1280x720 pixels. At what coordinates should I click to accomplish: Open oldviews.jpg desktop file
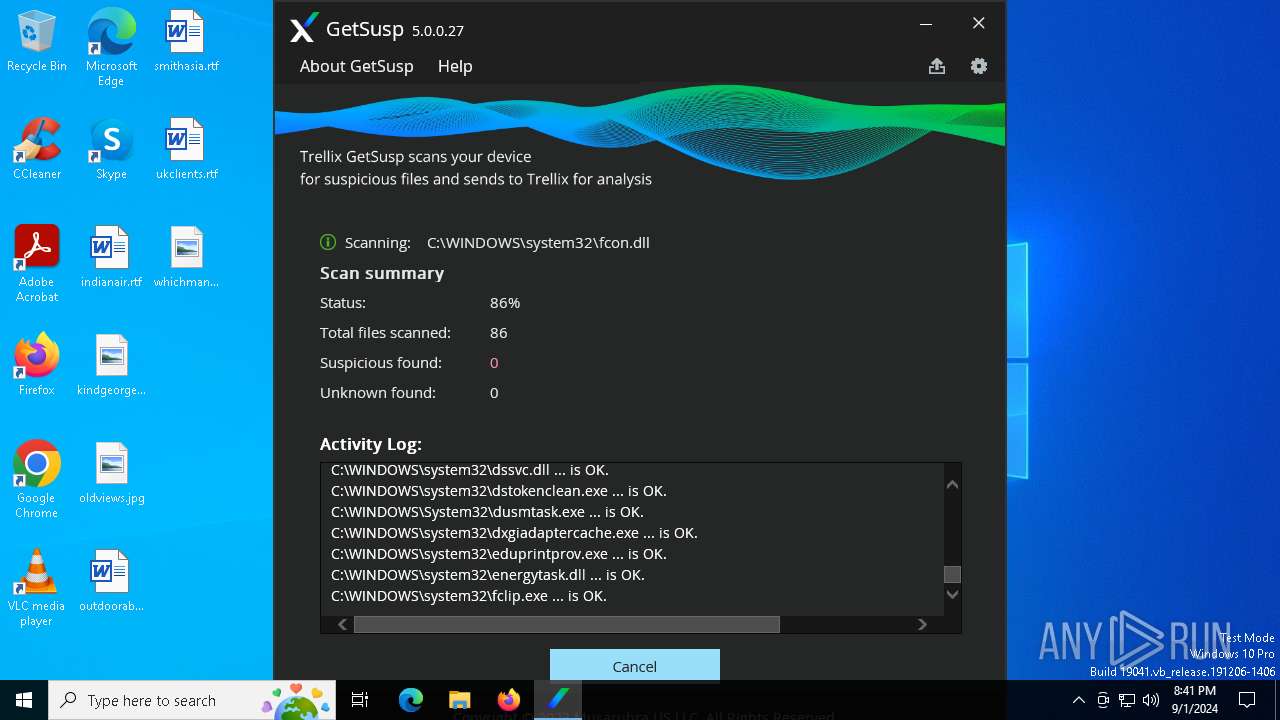[111, 473]
